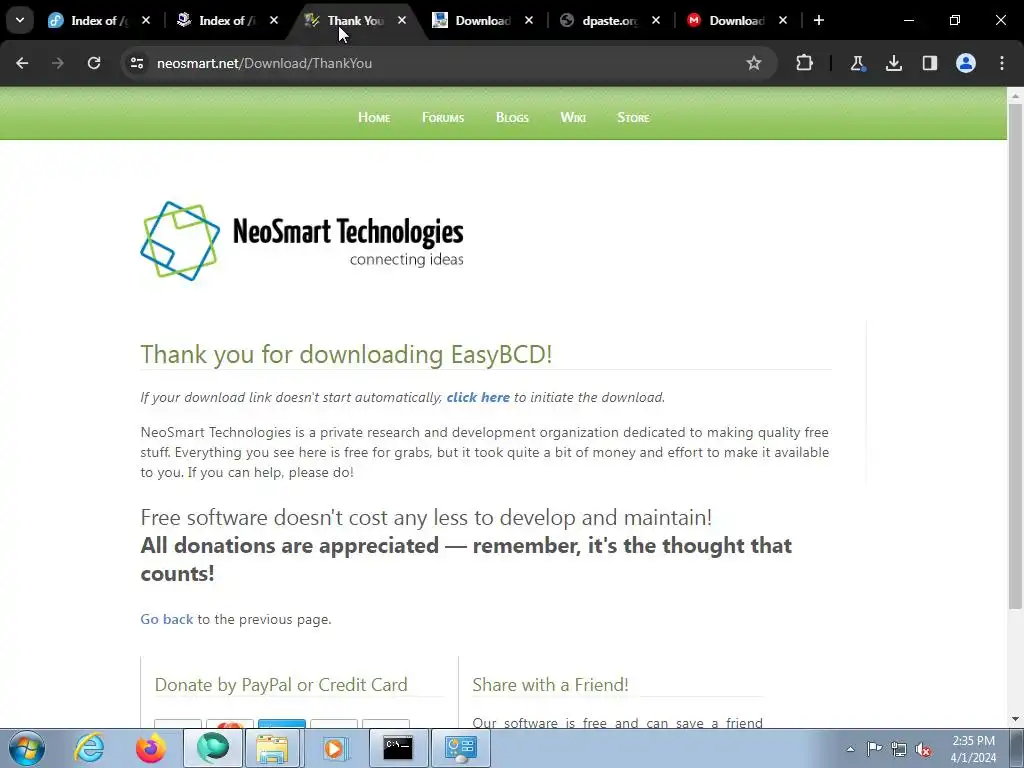Image resolution: width=1024 pixels, height=768 pixels.
Task: Show the downloads panel
Action: [894, 63]
